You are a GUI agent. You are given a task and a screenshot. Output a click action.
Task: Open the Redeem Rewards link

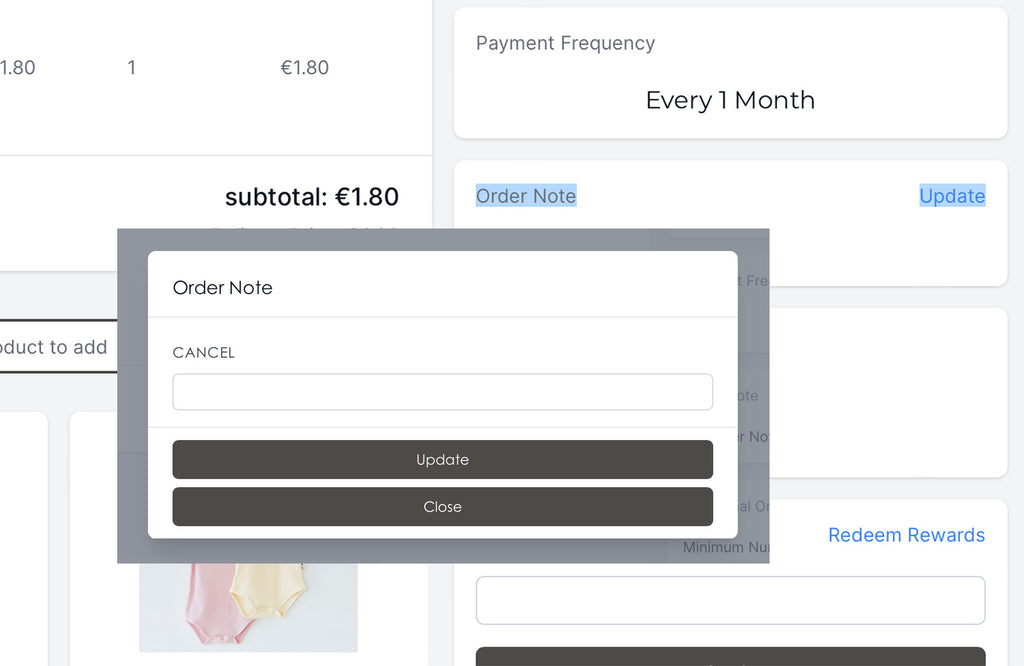[x=906, y=535]
